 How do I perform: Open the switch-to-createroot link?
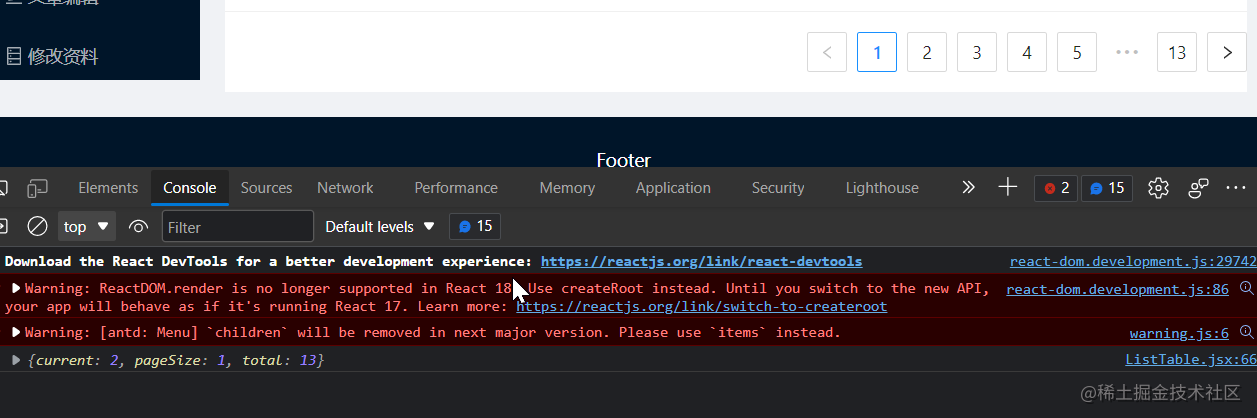pyautogui.click(x=701, y=307)
